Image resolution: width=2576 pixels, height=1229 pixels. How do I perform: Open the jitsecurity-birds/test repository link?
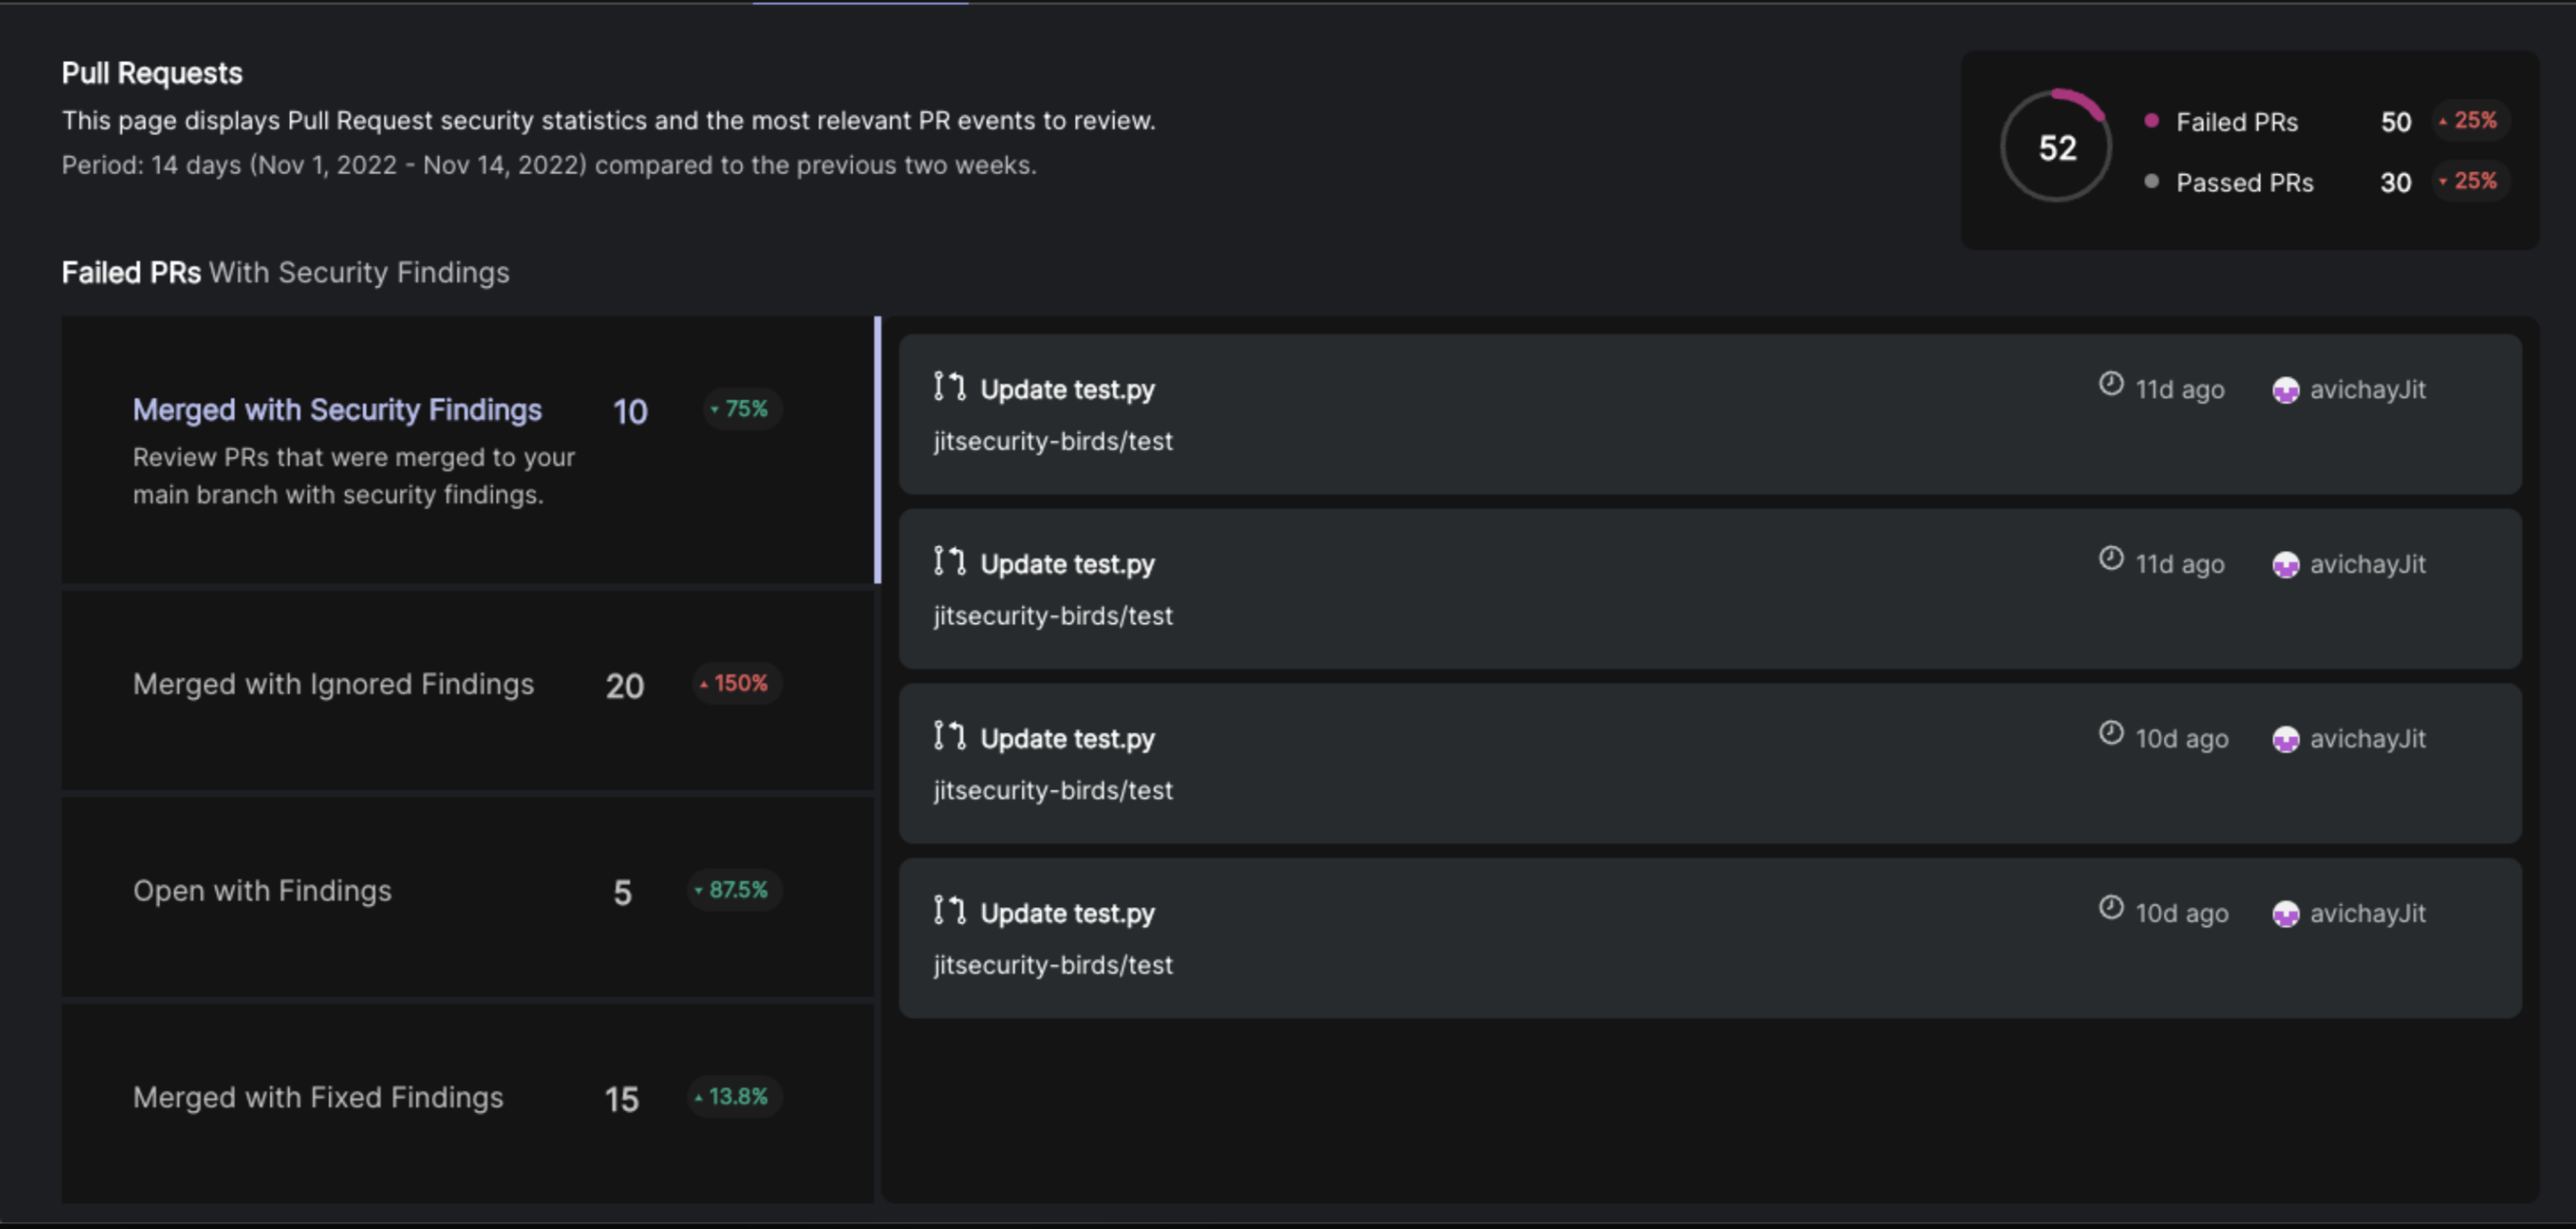pyautogui.click(x=1053, y=441)
